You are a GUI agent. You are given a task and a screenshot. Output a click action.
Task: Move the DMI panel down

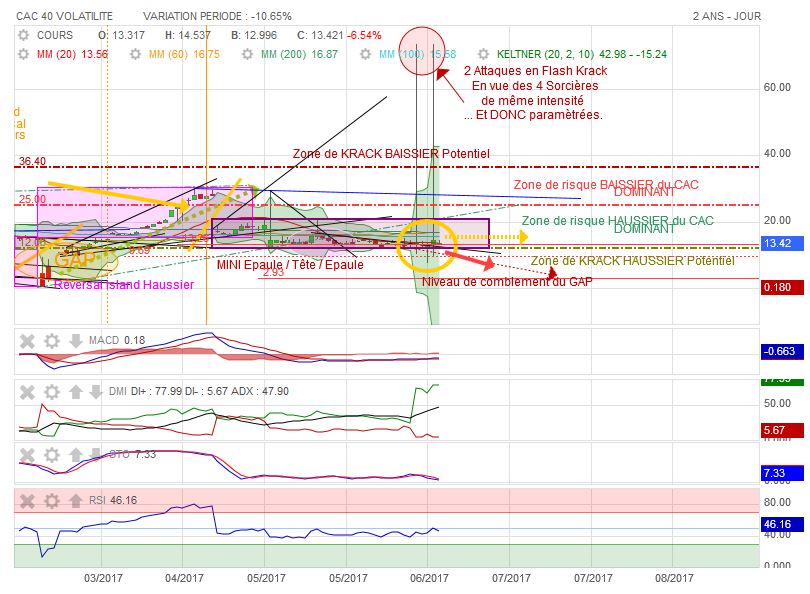coord(96,392)
